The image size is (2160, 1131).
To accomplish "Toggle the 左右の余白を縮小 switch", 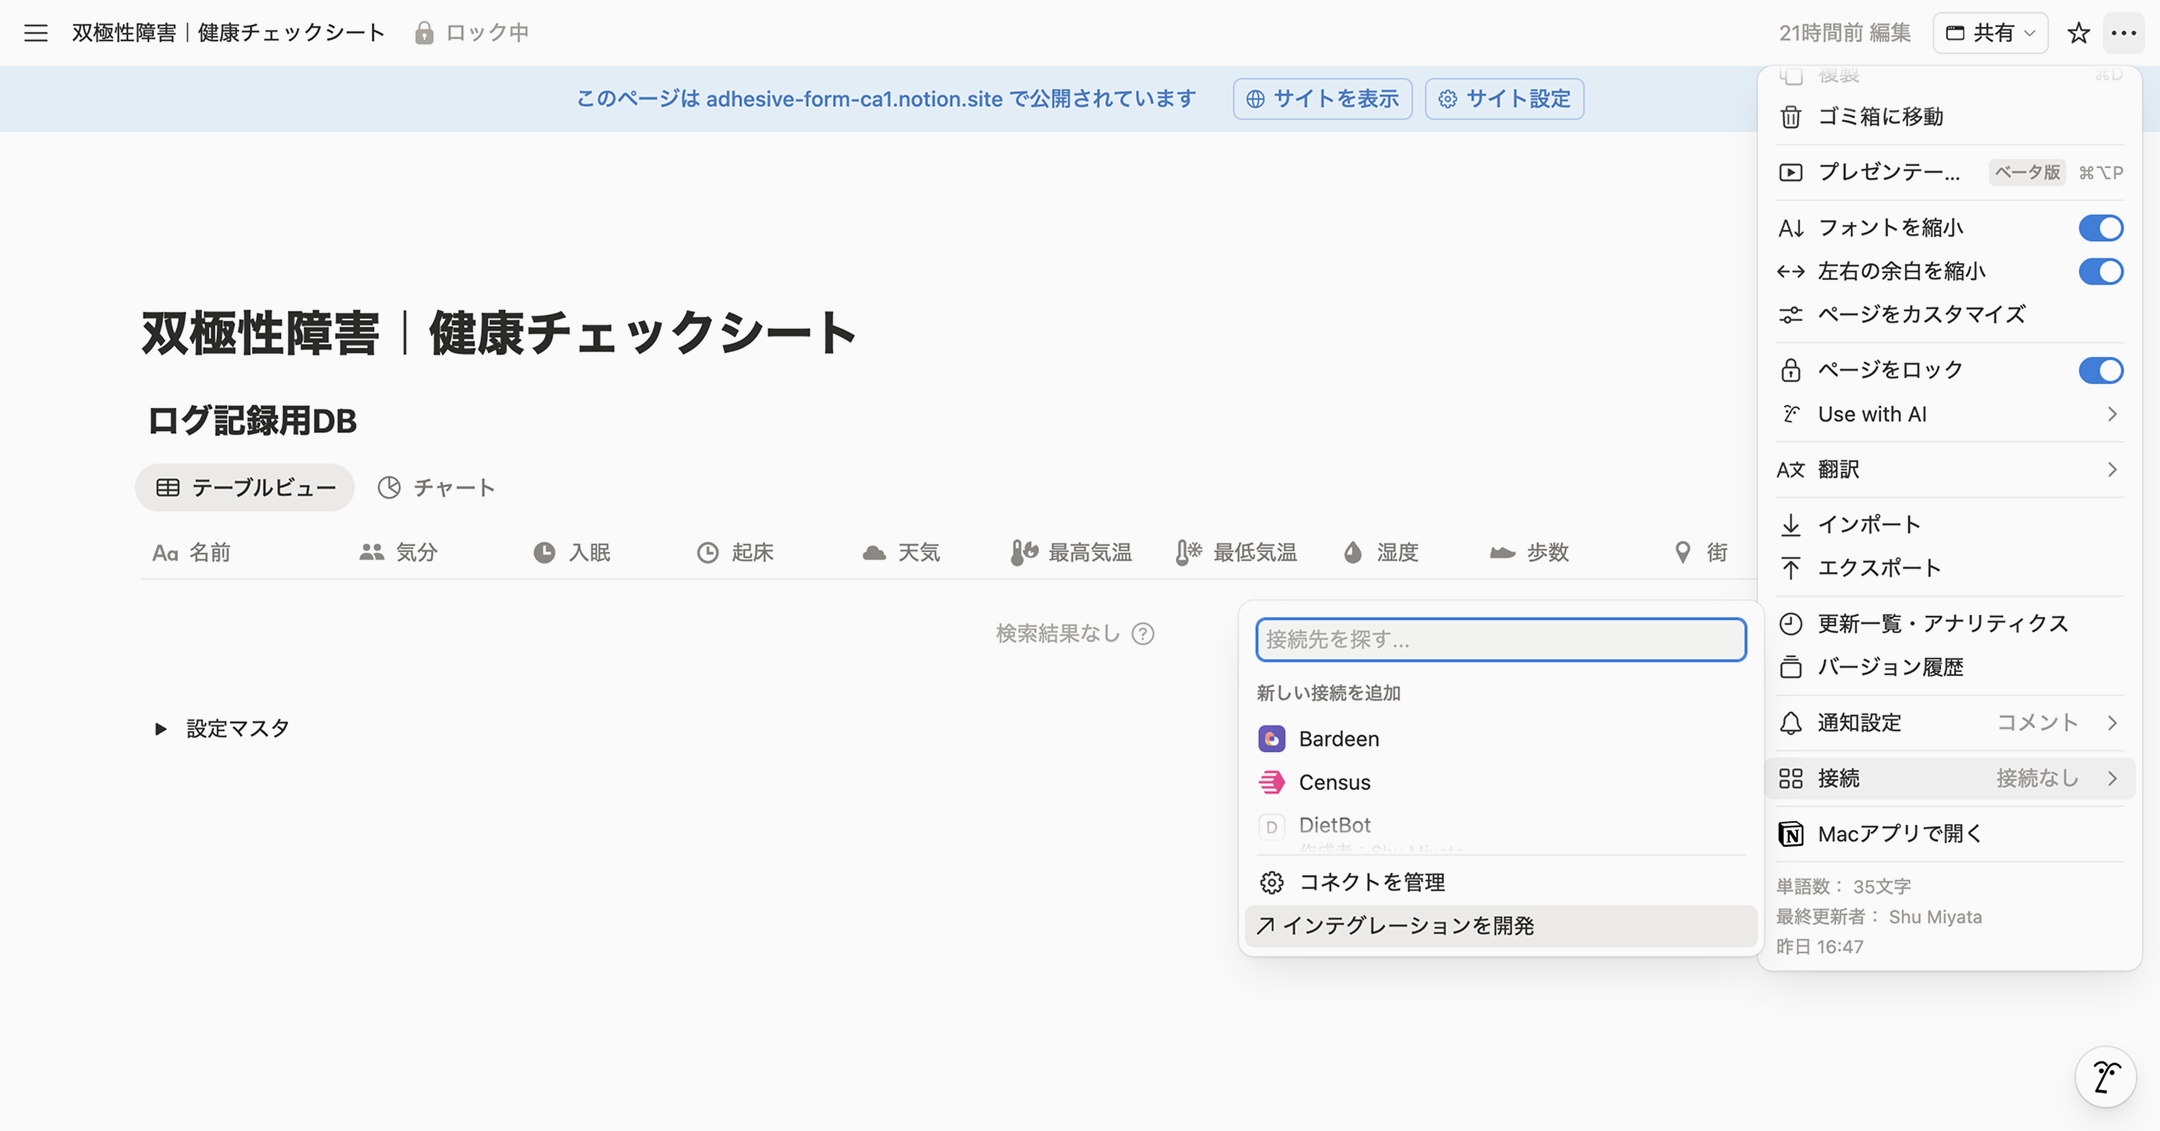I will click(2100, 272).
